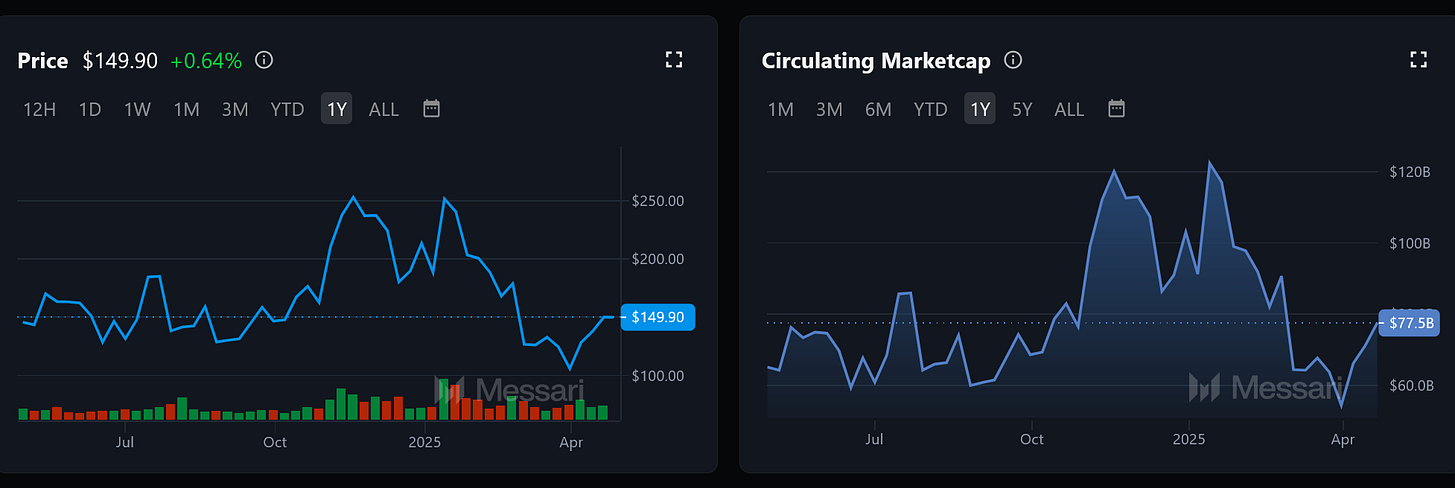1455x488 pixels.
Task: Click the Price panel title
Action: 43,61
